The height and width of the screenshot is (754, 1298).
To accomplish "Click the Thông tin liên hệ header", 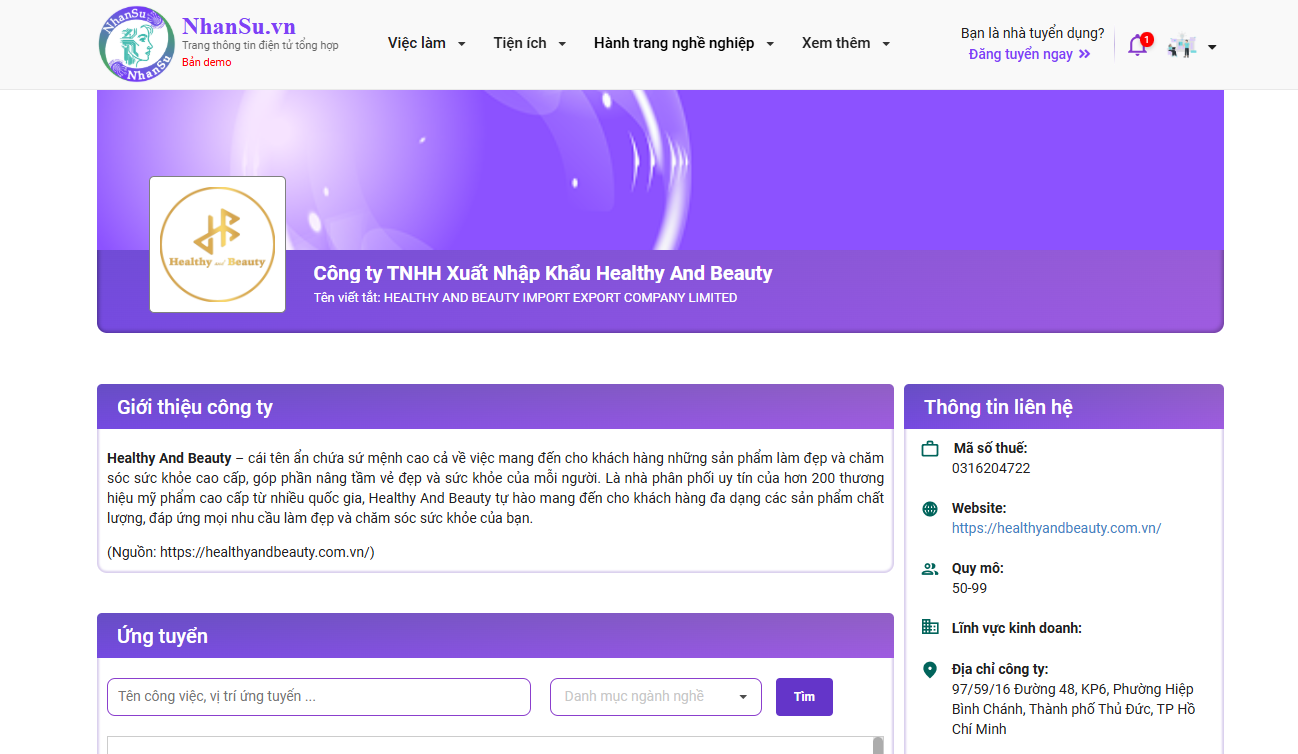I will pyautogui.click(x=1064, y=407).
